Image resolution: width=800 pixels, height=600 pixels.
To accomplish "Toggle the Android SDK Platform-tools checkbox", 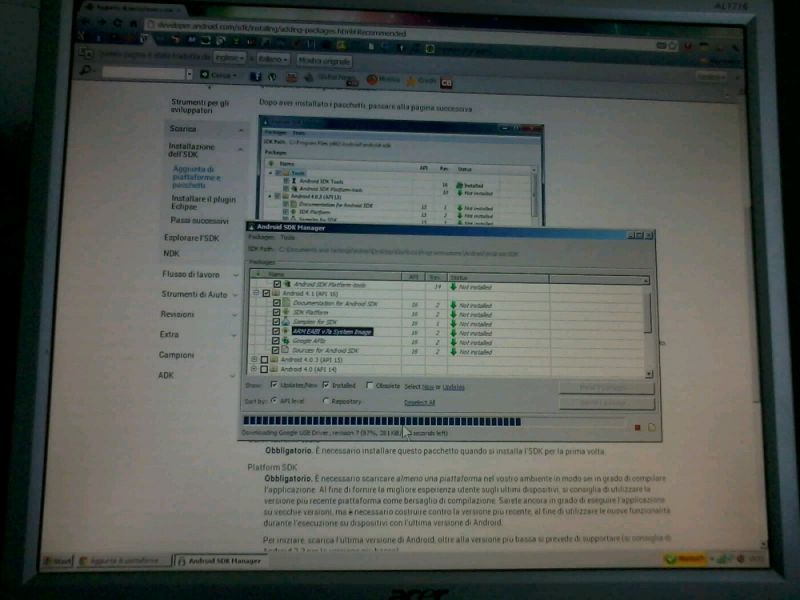I will (277, 284).
